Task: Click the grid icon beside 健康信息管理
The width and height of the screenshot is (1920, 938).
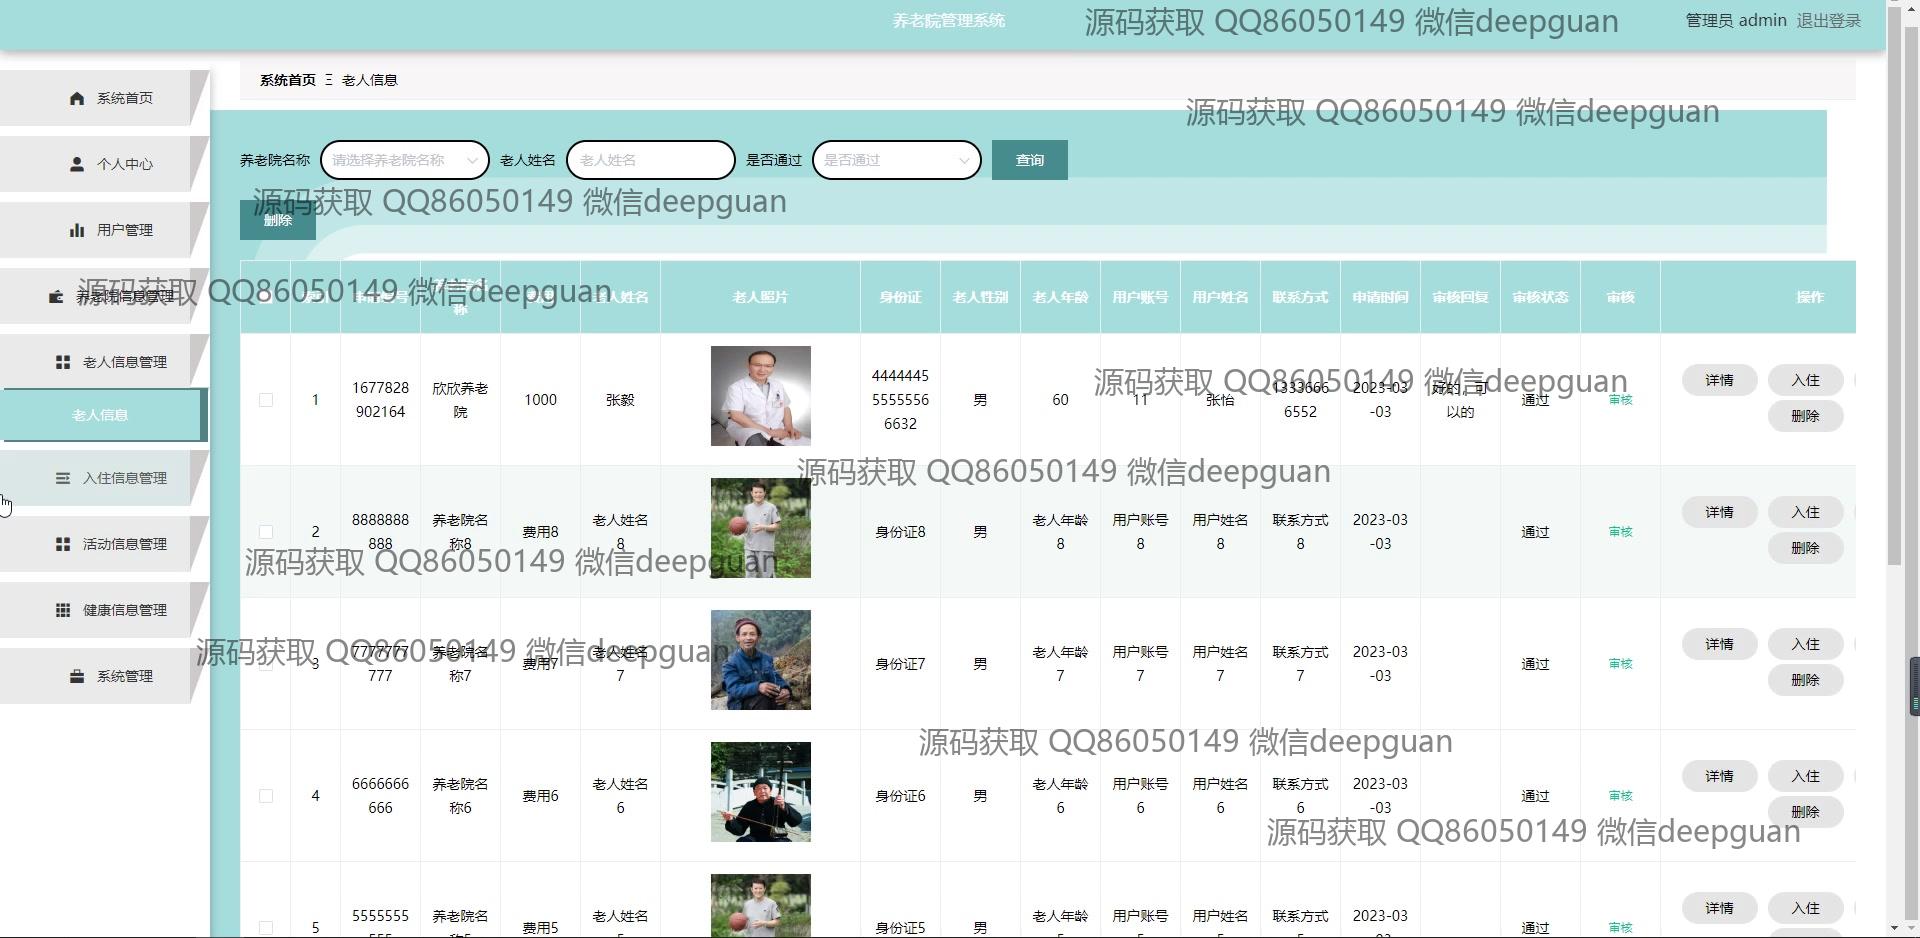Action: click(63, 610)
